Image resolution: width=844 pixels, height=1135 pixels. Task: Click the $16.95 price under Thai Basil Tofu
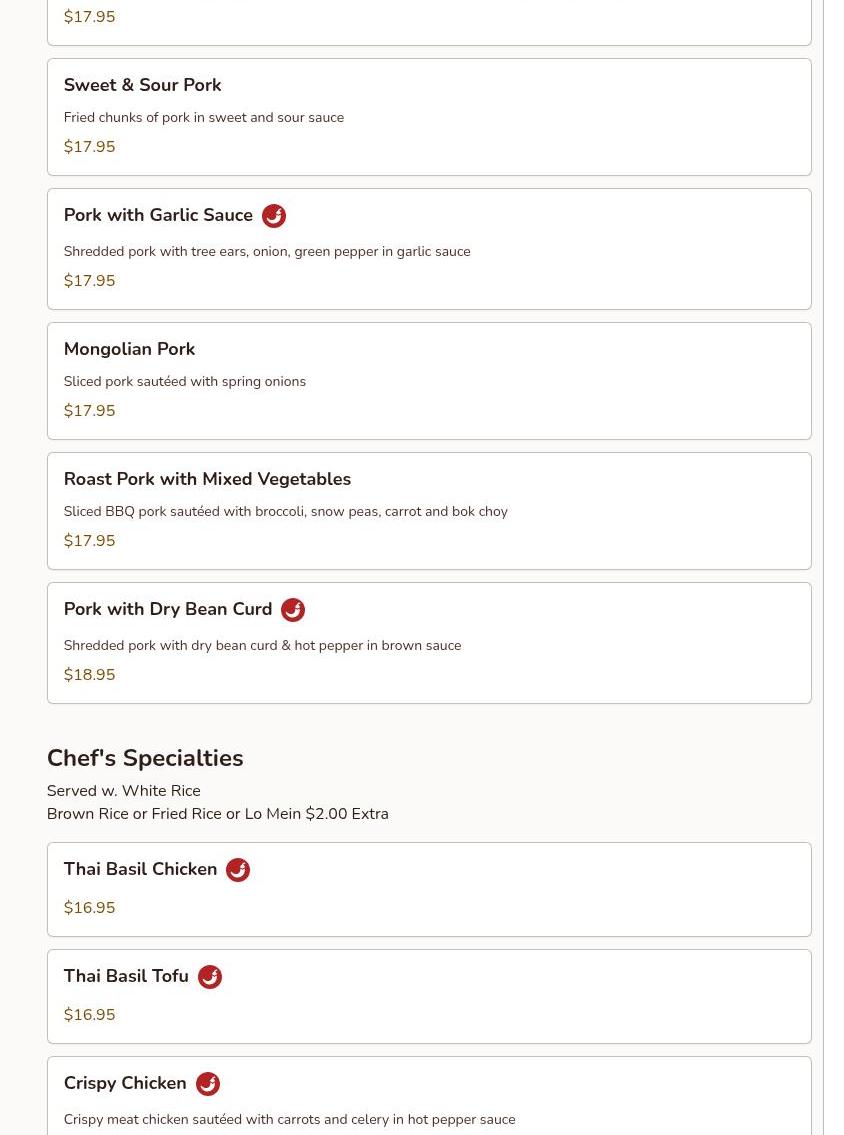tap(89, 1015)
